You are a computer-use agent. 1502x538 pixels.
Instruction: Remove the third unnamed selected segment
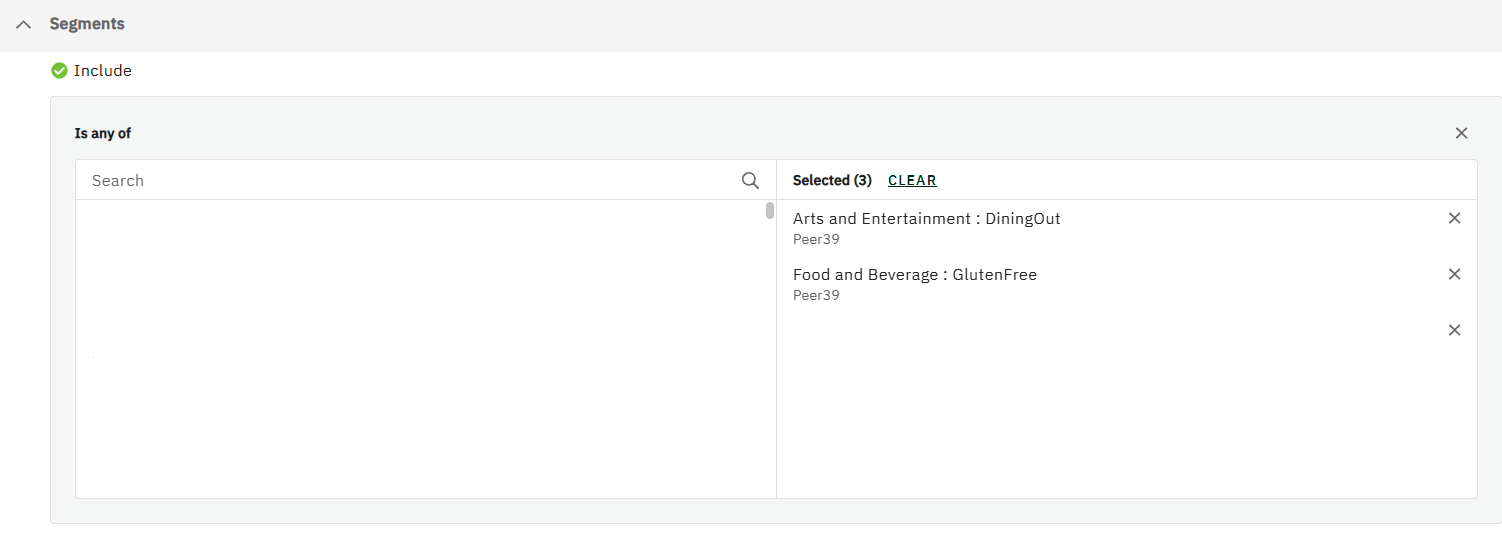point(1454,330)
